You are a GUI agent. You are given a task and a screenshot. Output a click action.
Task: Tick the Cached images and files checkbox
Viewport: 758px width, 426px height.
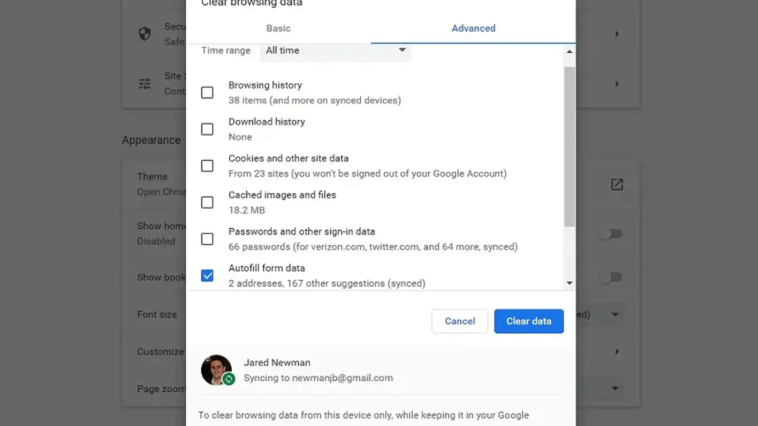207,203
